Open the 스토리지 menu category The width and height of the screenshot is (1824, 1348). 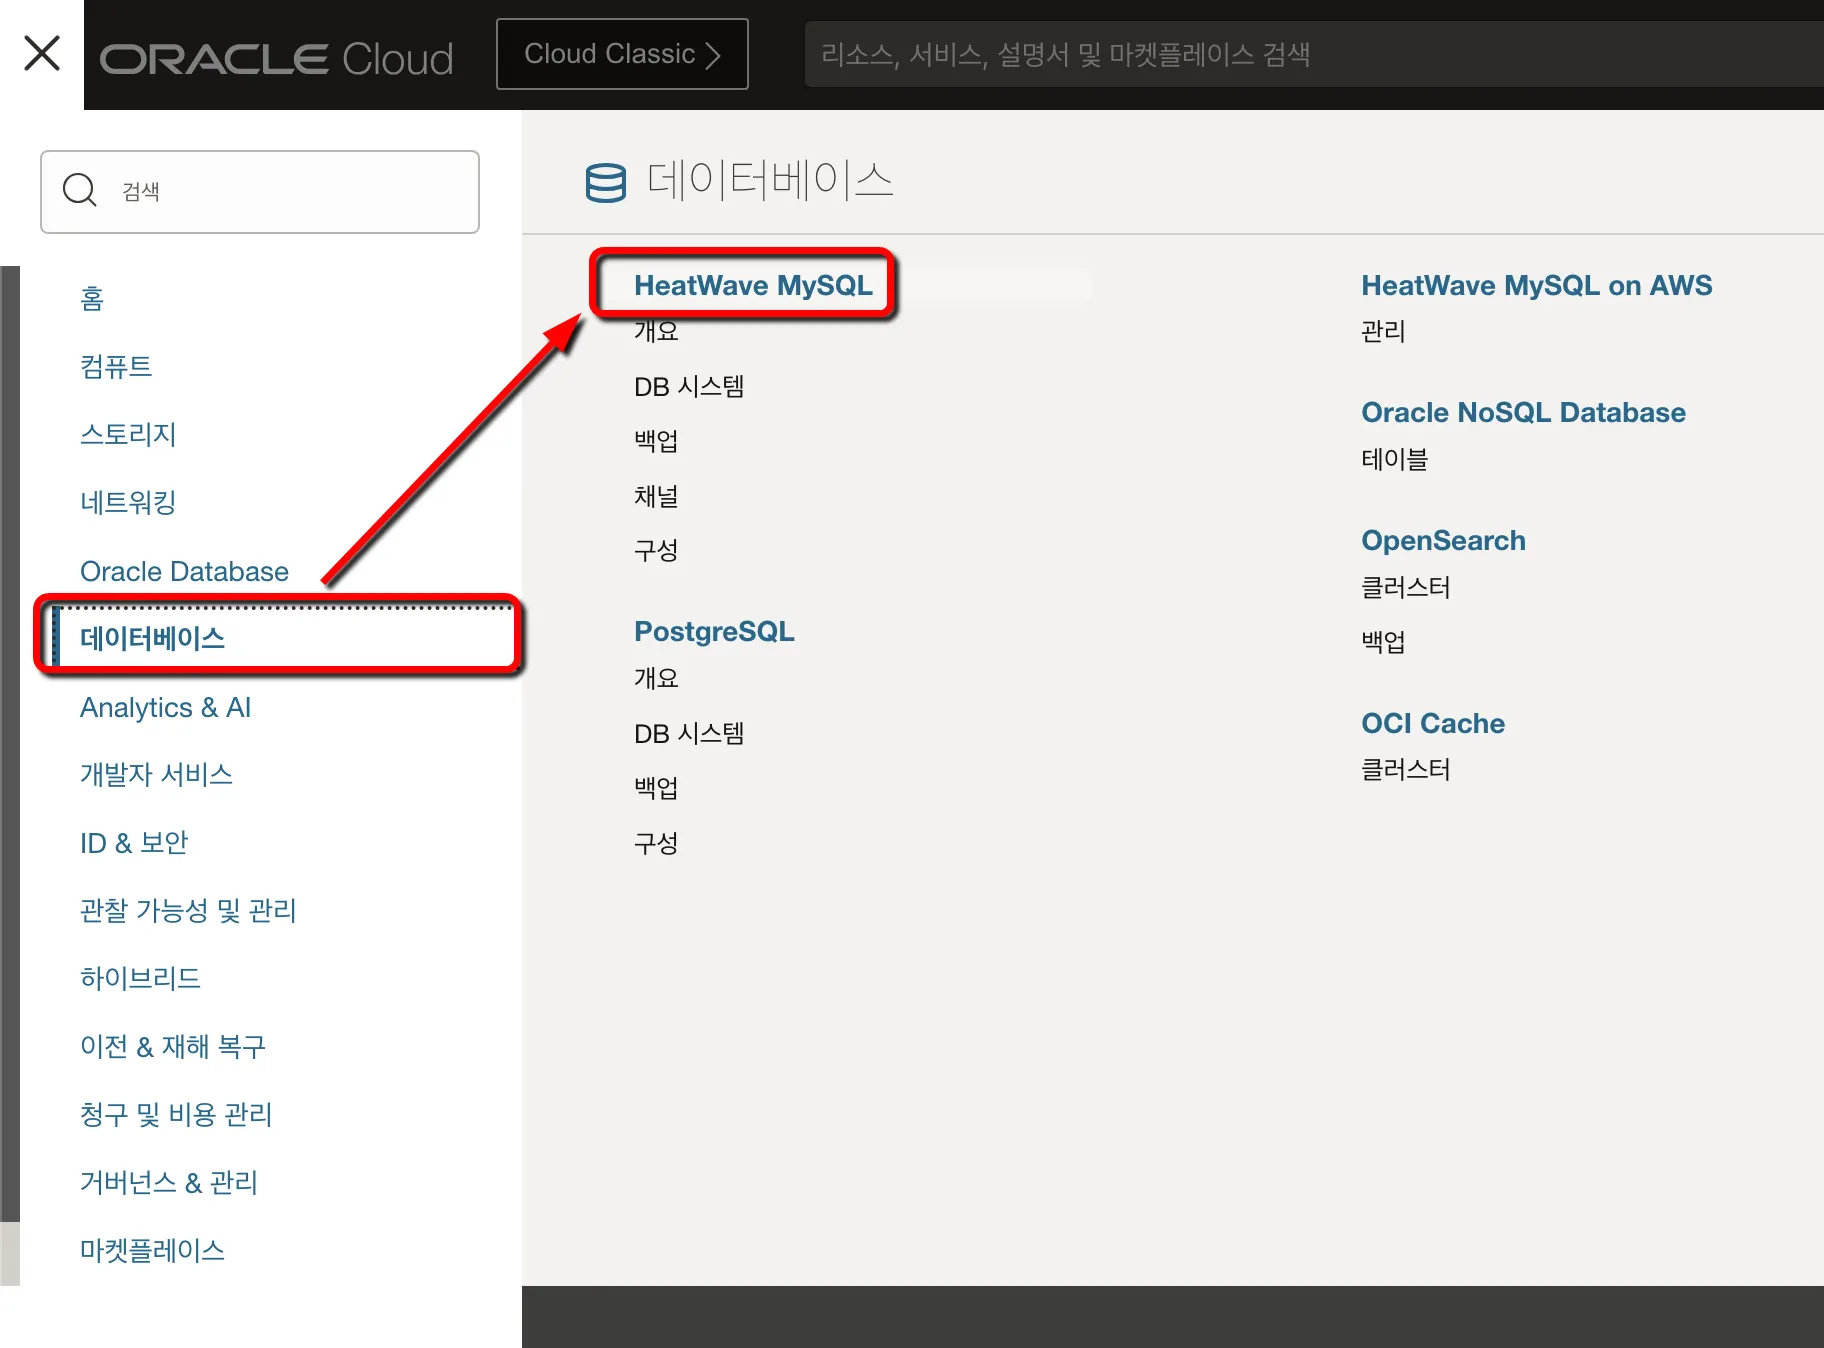tap(128, 434)
